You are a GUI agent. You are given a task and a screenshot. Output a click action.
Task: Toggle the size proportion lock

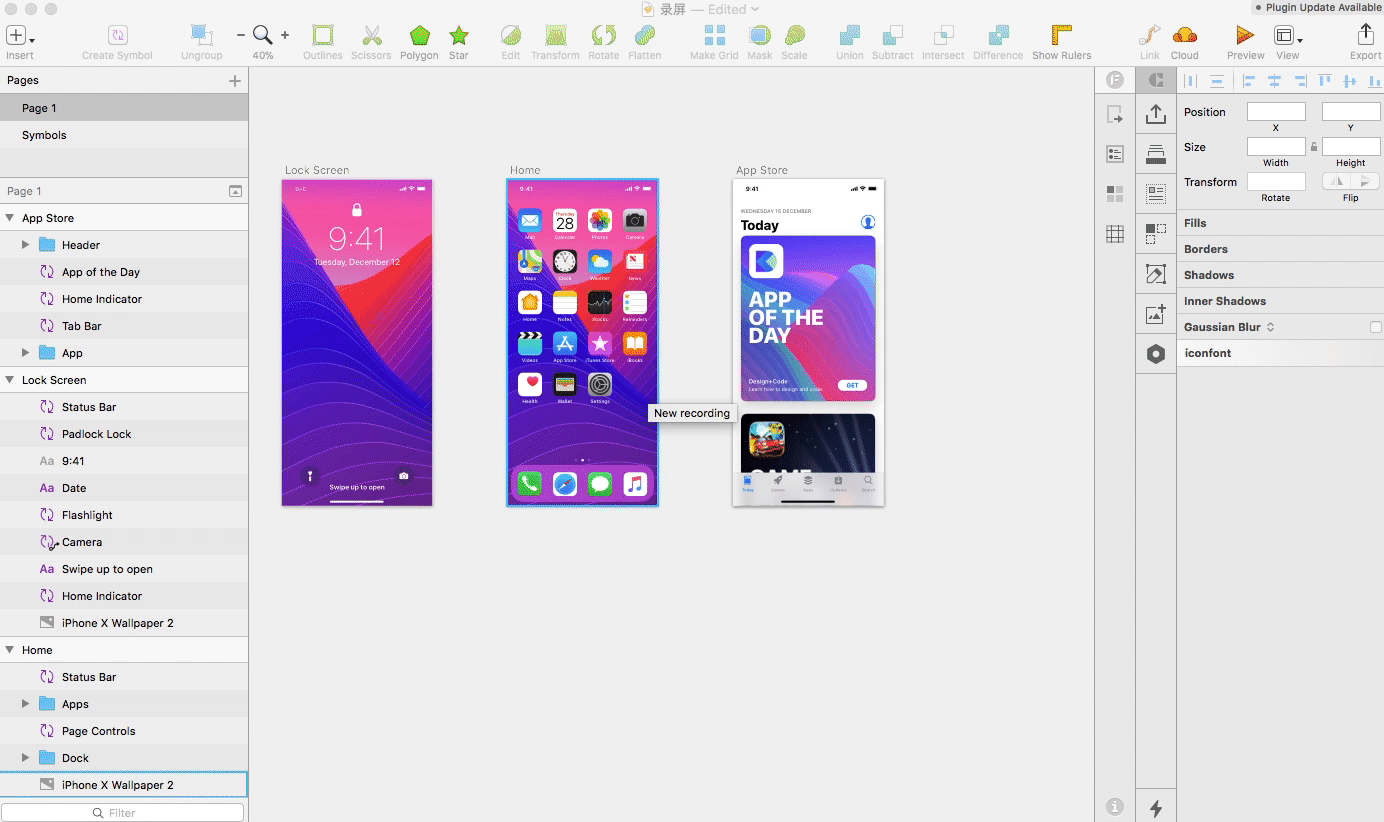(1314, 147)
